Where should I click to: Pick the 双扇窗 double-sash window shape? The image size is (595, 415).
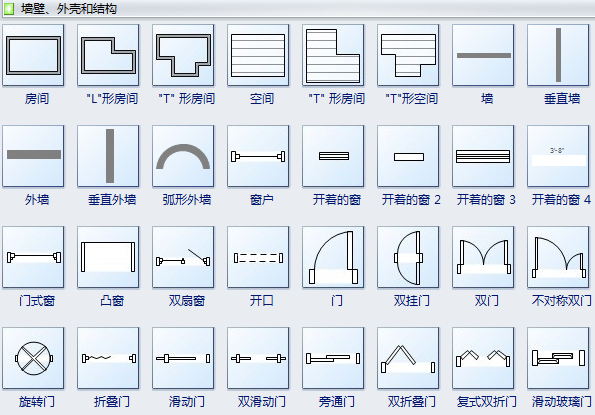[183, 257]
